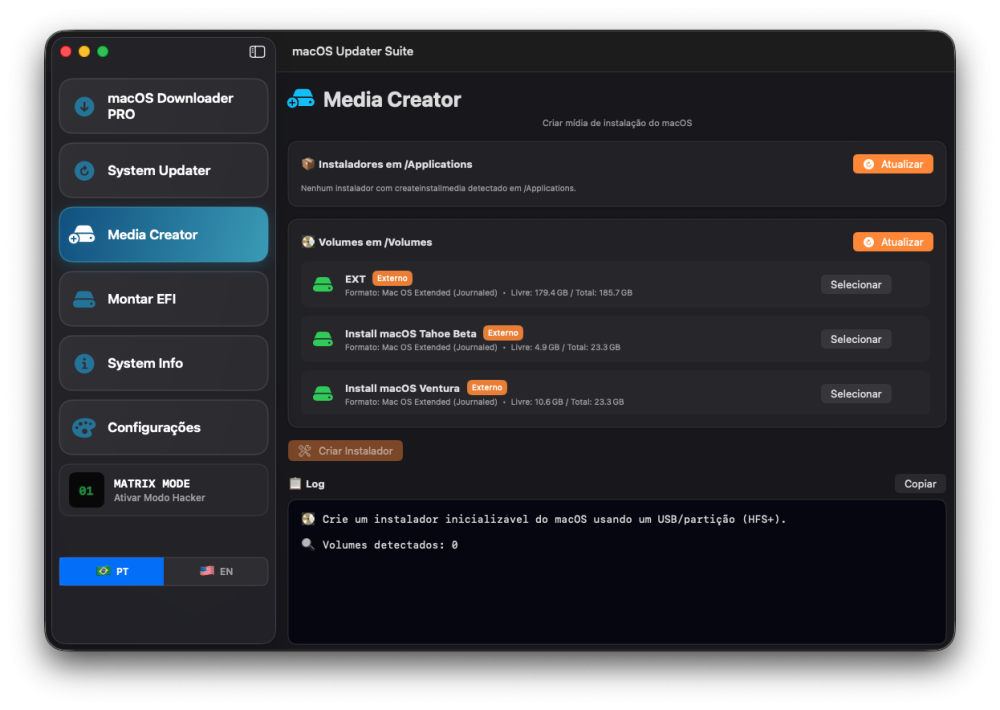Select the Media Creator sidebar item
The image size is (1000, 710).
pos(164,235)
